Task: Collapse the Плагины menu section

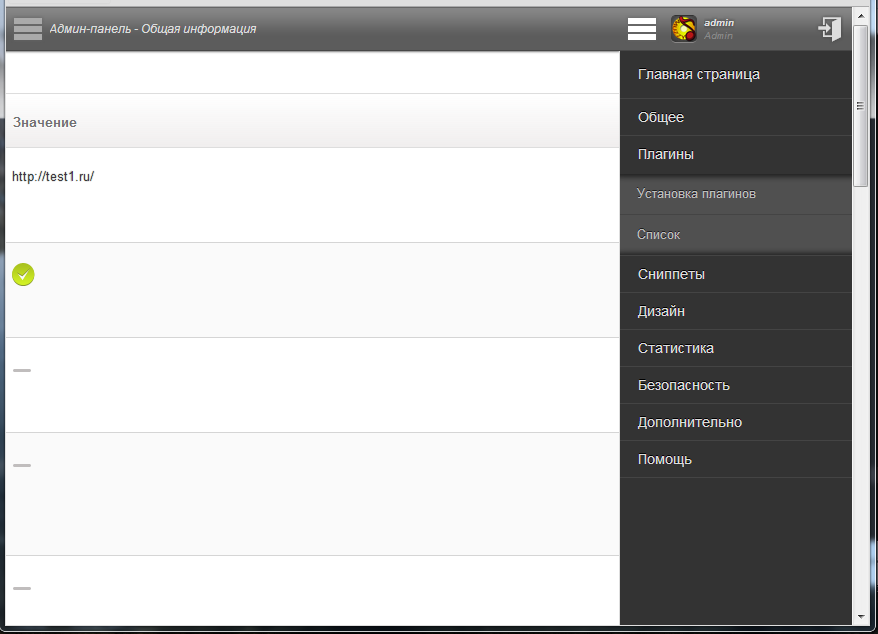Action: (736, 155)
